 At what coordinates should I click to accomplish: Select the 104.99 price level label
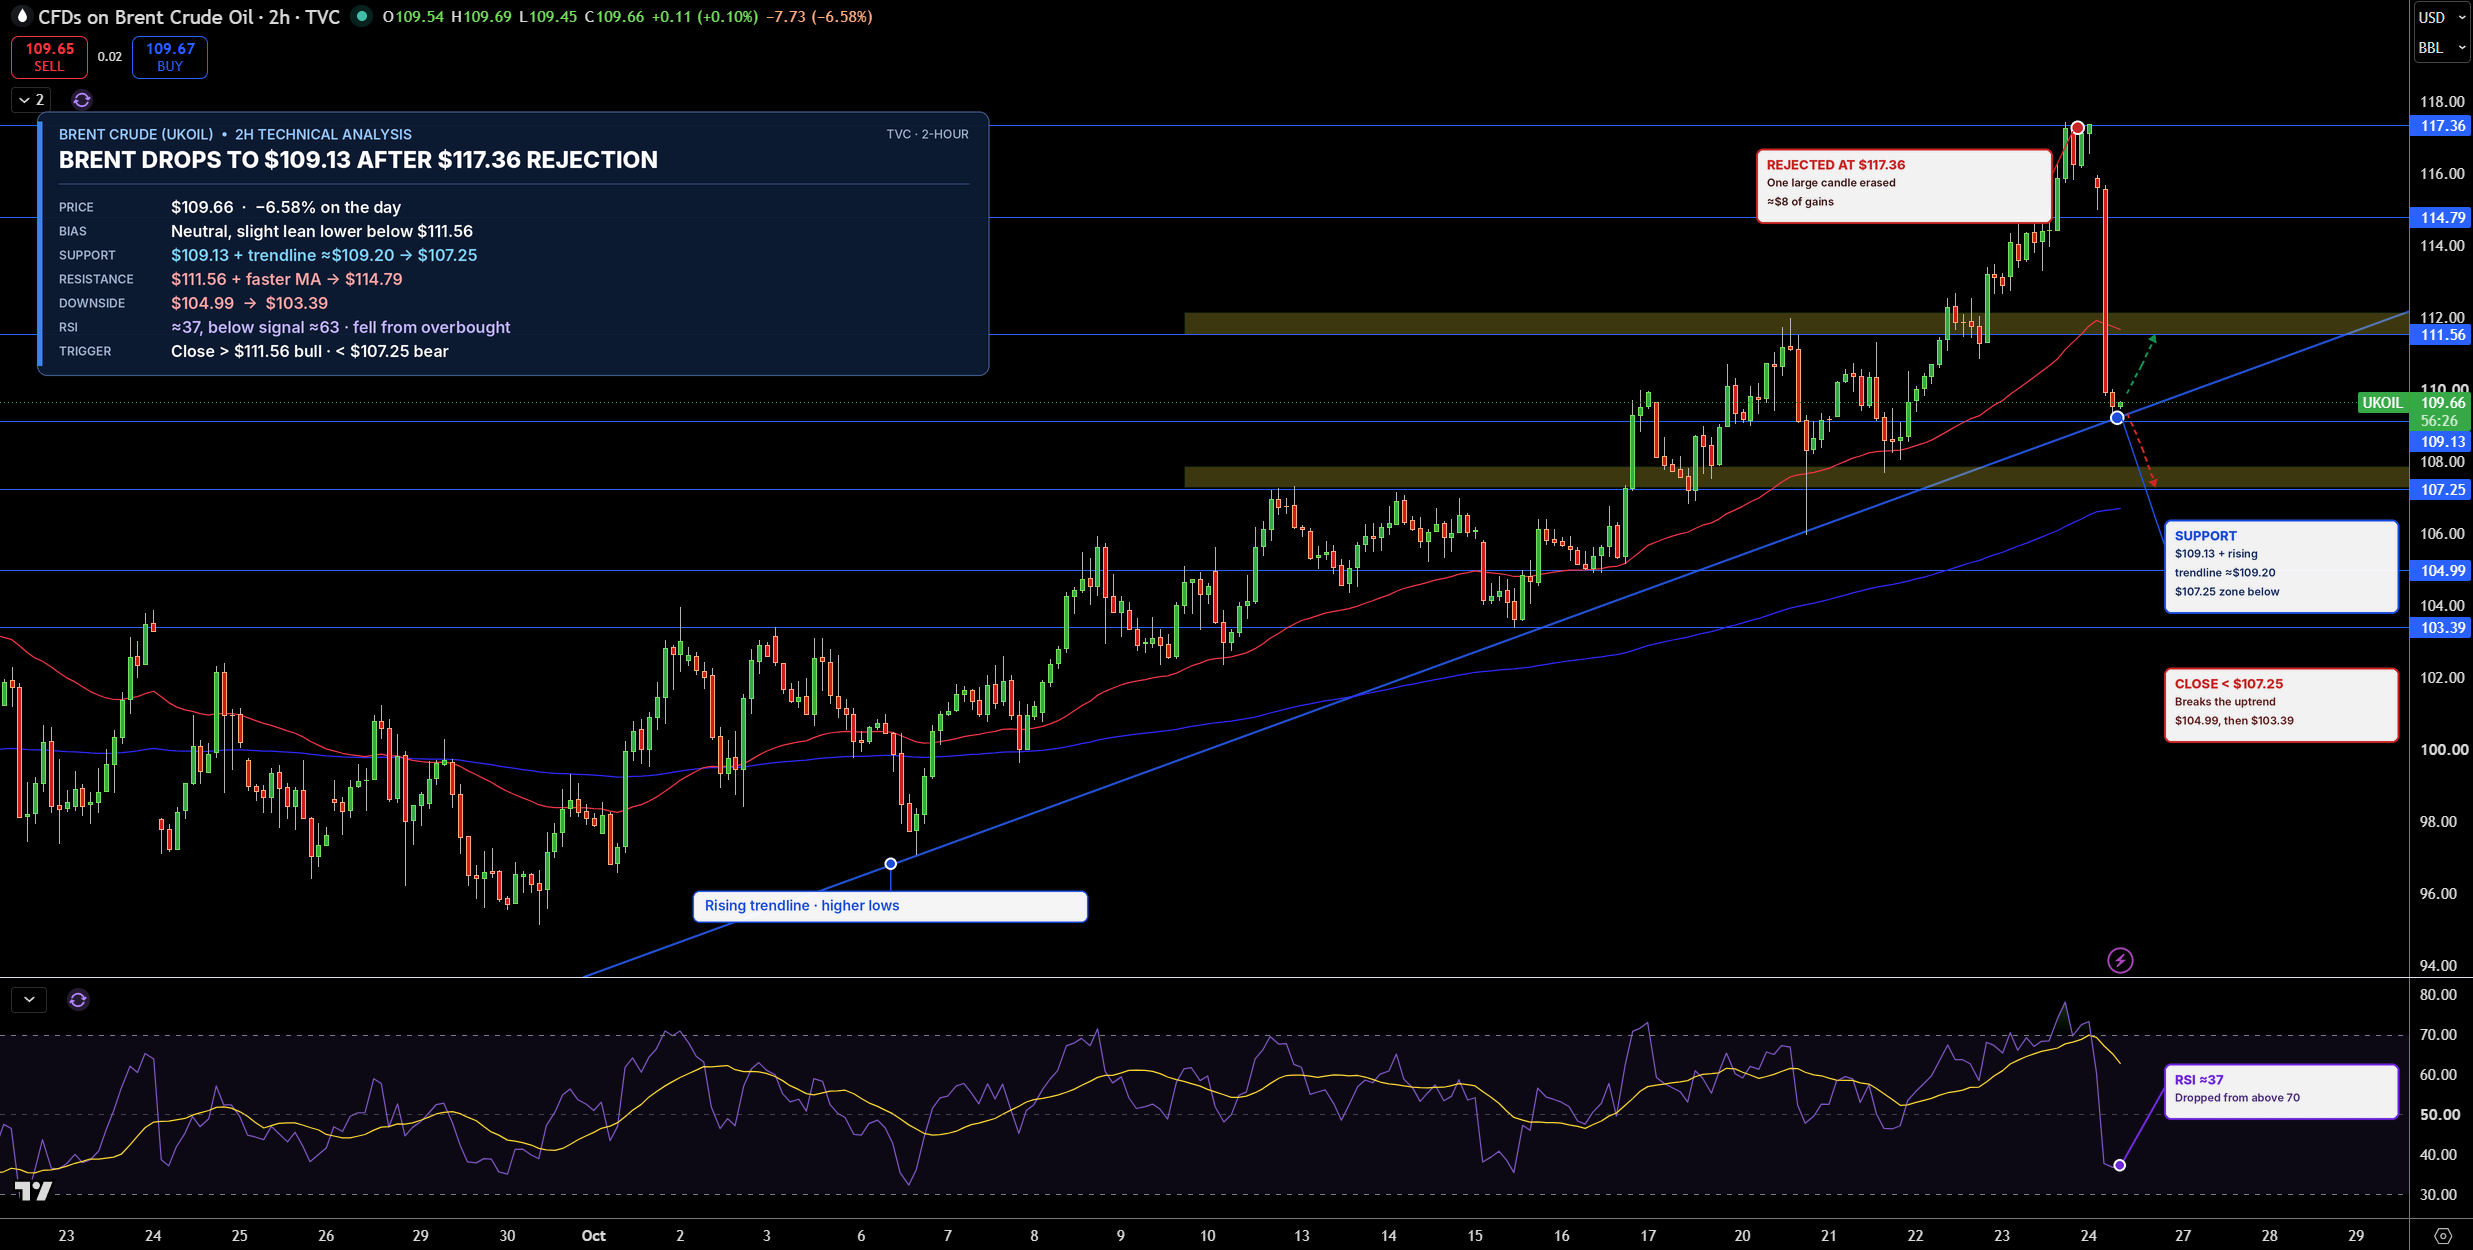(2441, 571)
